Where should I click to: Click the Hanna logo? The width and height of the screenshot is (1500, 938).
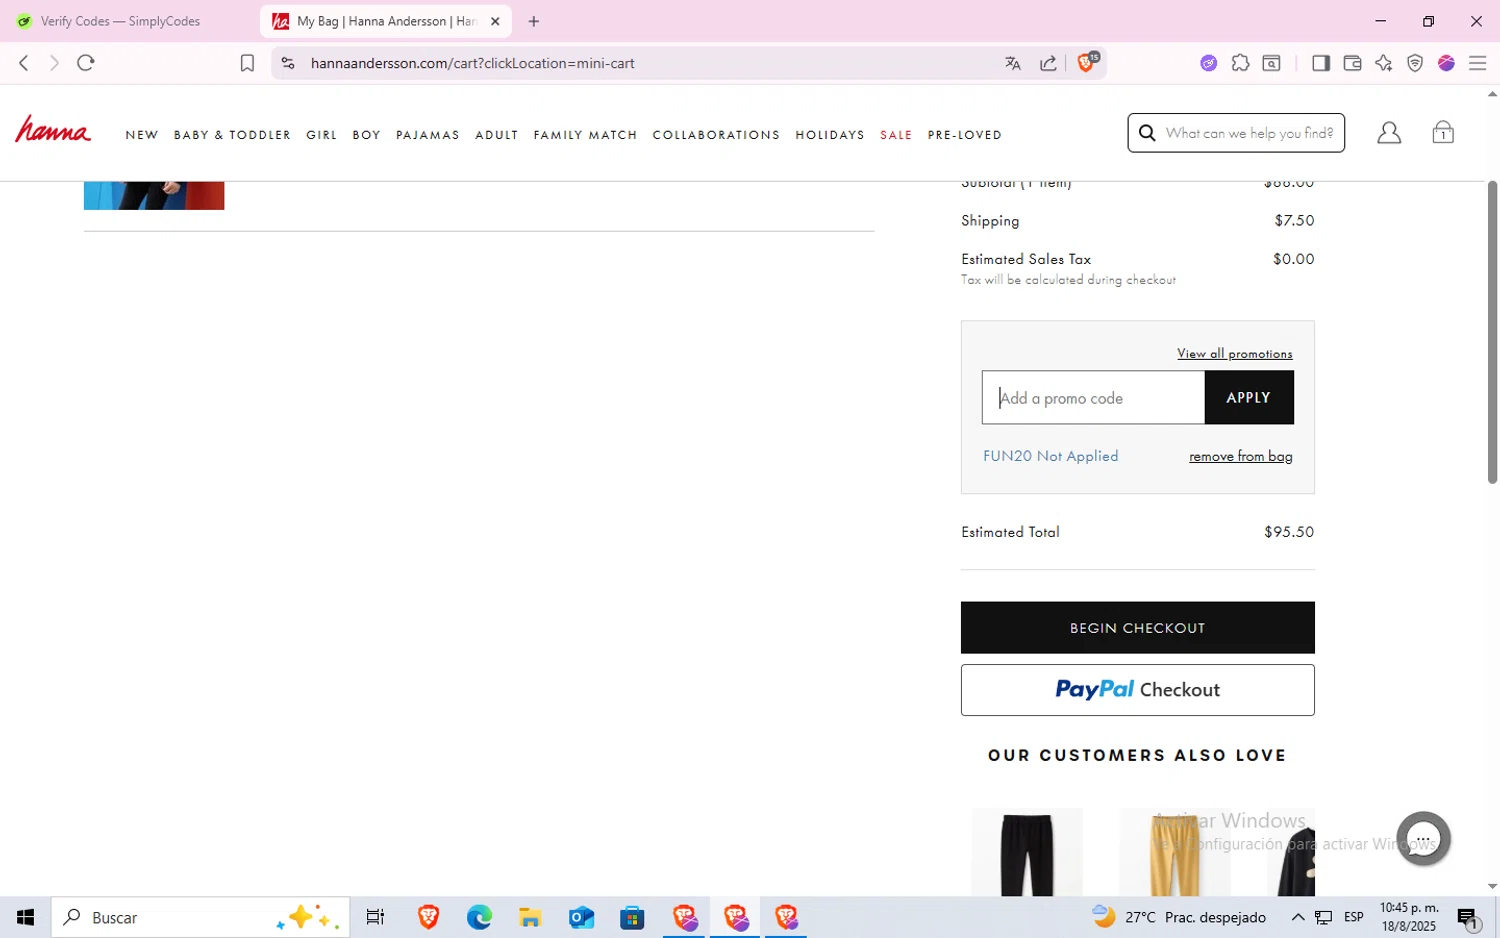(53, 131)
